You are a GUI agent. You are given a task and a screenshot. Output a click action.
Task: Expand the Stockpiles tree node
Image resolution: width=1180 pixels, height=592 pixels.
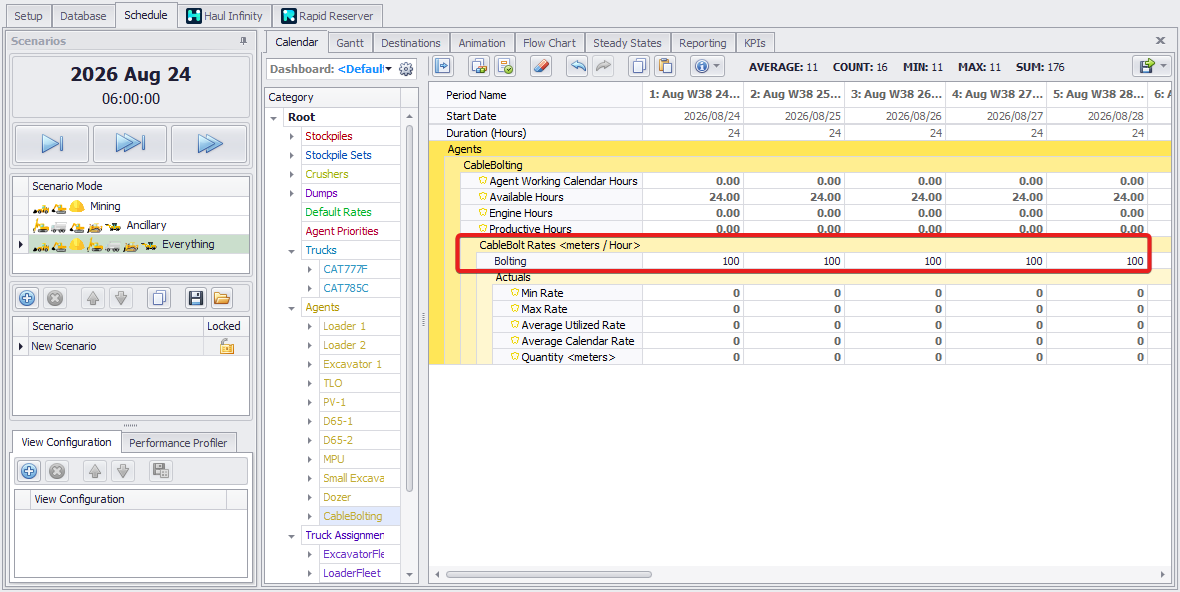[292, 136]
